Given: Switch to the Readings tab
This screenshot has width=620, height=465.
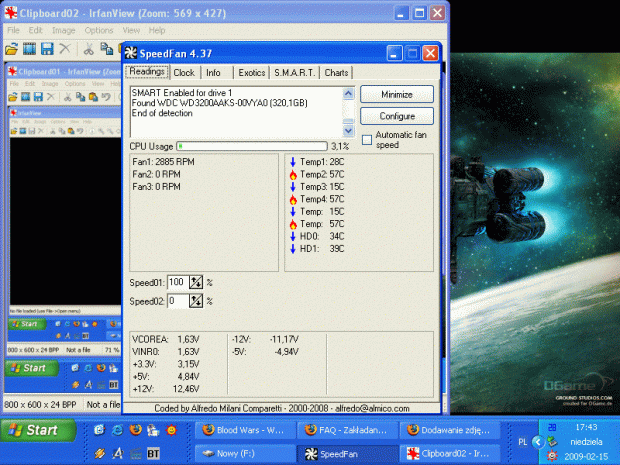Looking at the screenshot, I should click(147, 72).
